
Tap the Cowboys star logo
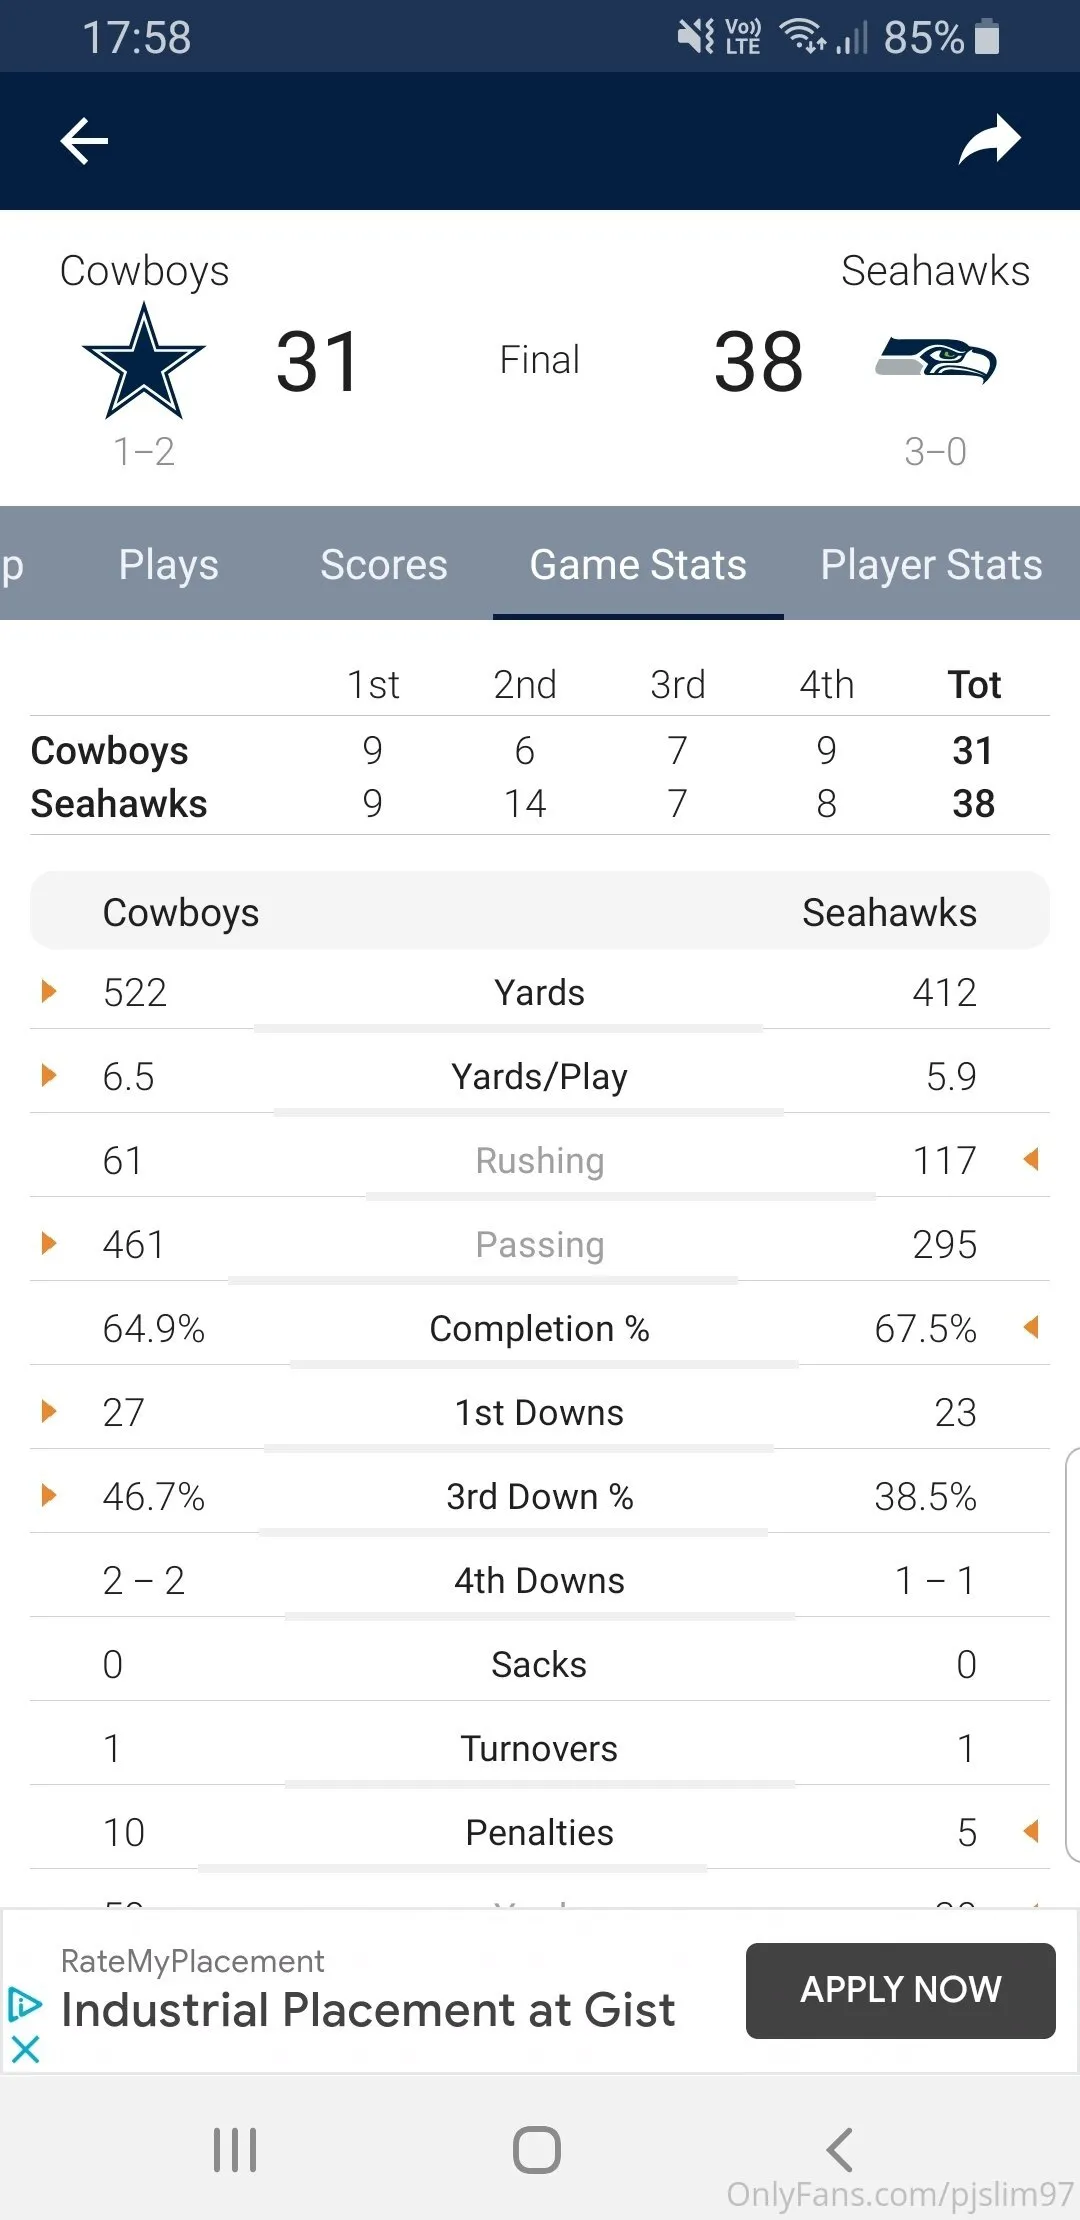click(x=144, y=362)
